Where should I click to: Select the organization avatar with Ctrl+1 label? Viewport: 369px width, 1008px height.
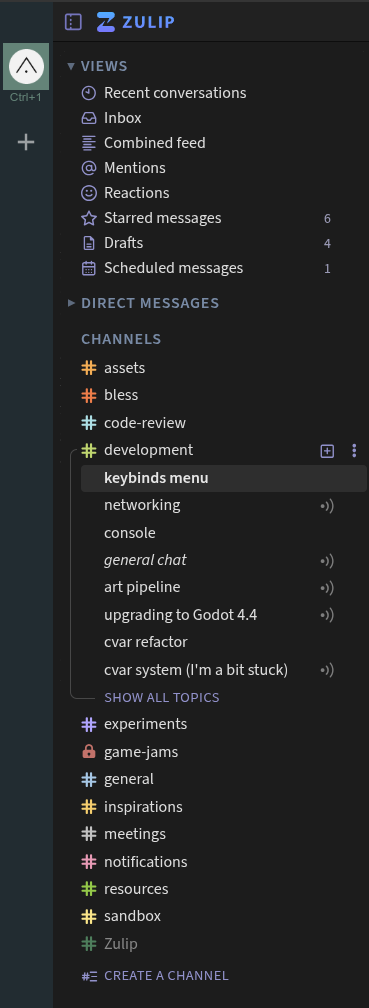click(26, 66)
